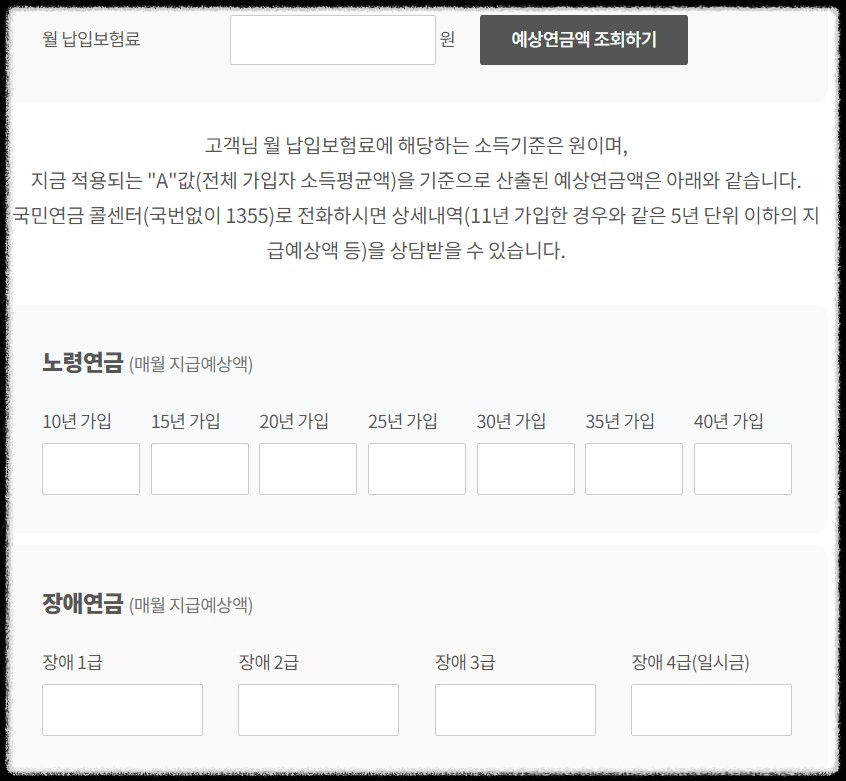Select the 20년 가입 pension amount field
Viewport: 846px width, 781px height.
coord(308,469)
